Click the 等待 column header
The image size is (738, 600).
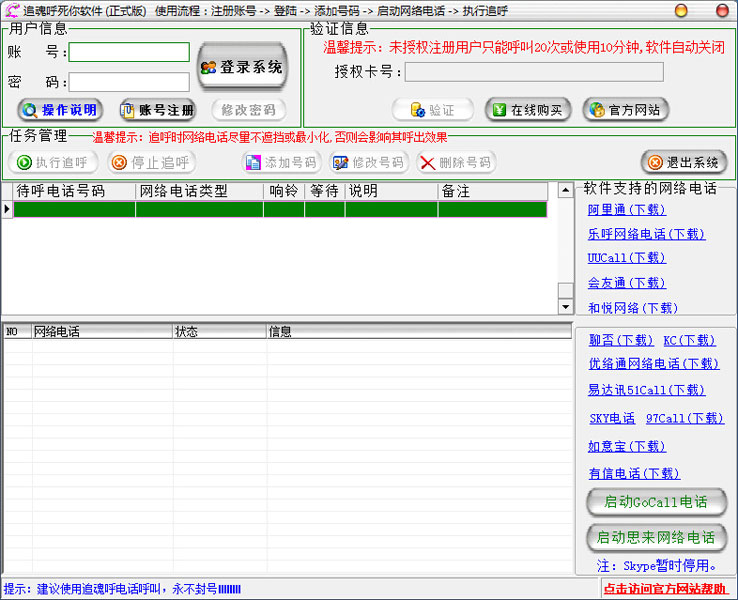[324, 191]
